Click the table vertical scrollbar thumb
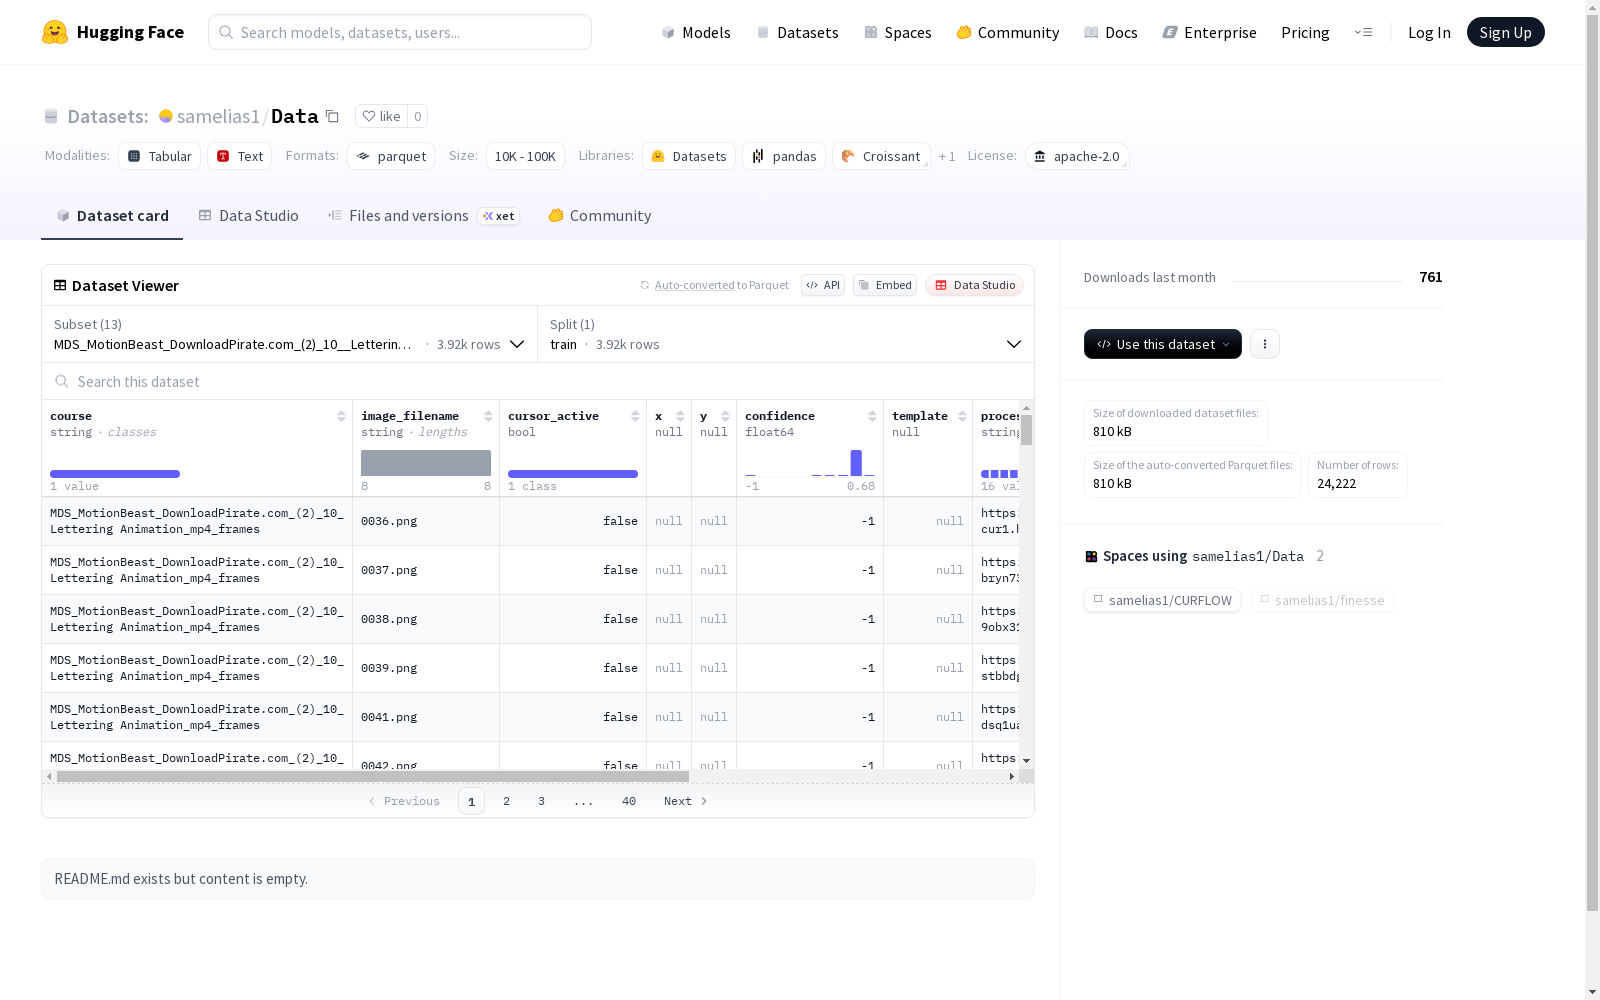 click(1026, 430)
